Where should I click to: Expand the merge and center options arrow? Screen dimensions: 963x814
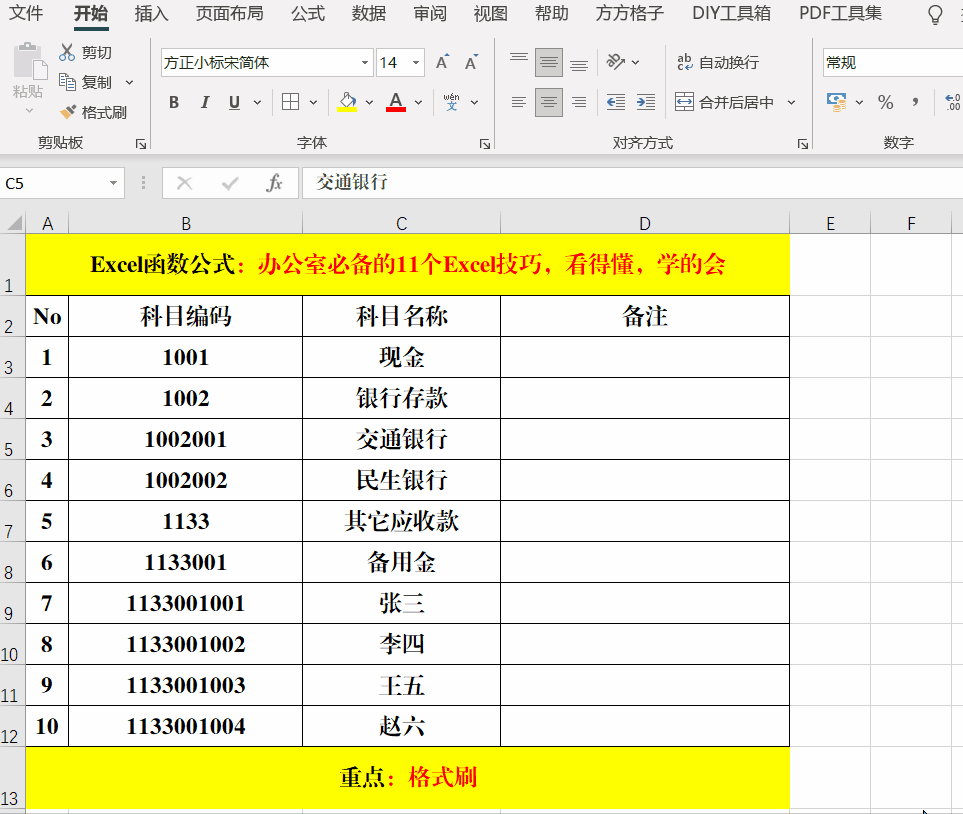[x=792, y=103]
